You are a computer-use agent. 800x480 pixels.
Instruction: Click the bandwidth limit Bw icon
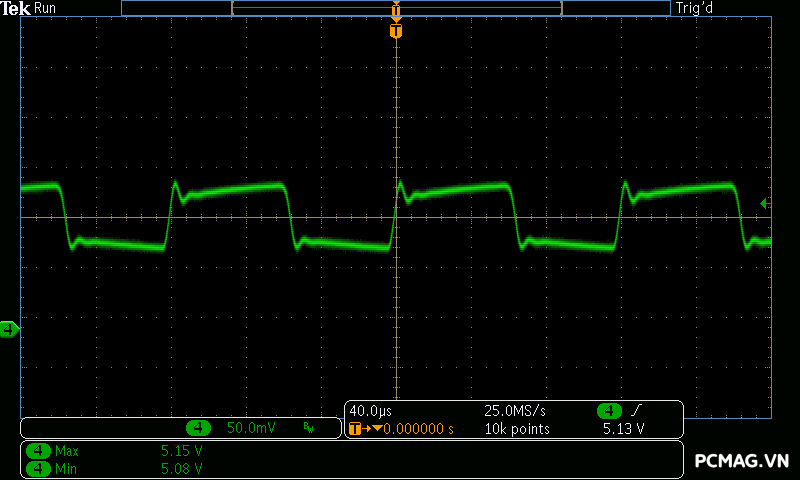[308, 428]
